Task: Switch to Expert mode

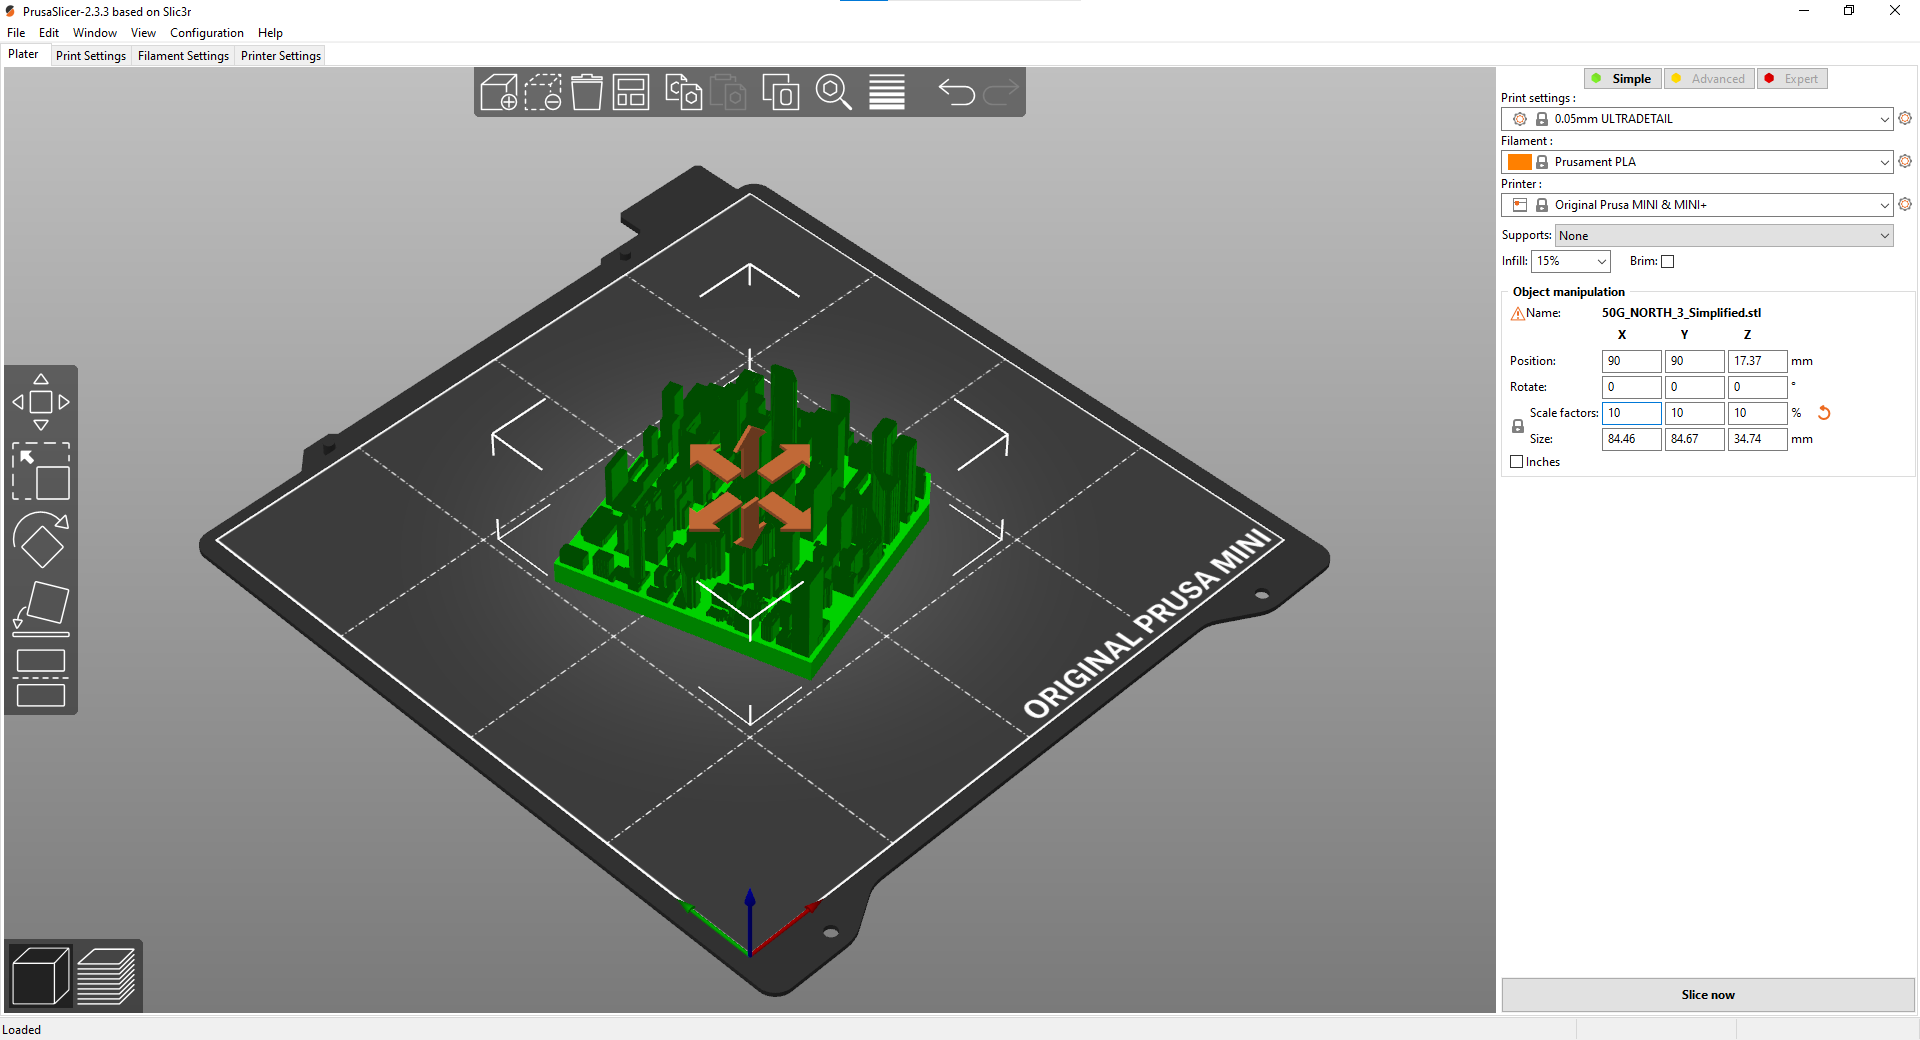Action: (1792, 79)
